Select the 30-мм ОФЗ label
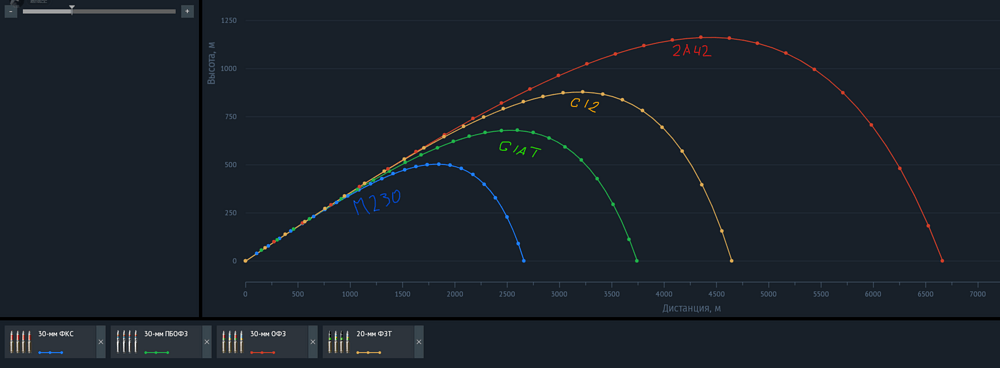1000x368 pixels. point(268,334)
